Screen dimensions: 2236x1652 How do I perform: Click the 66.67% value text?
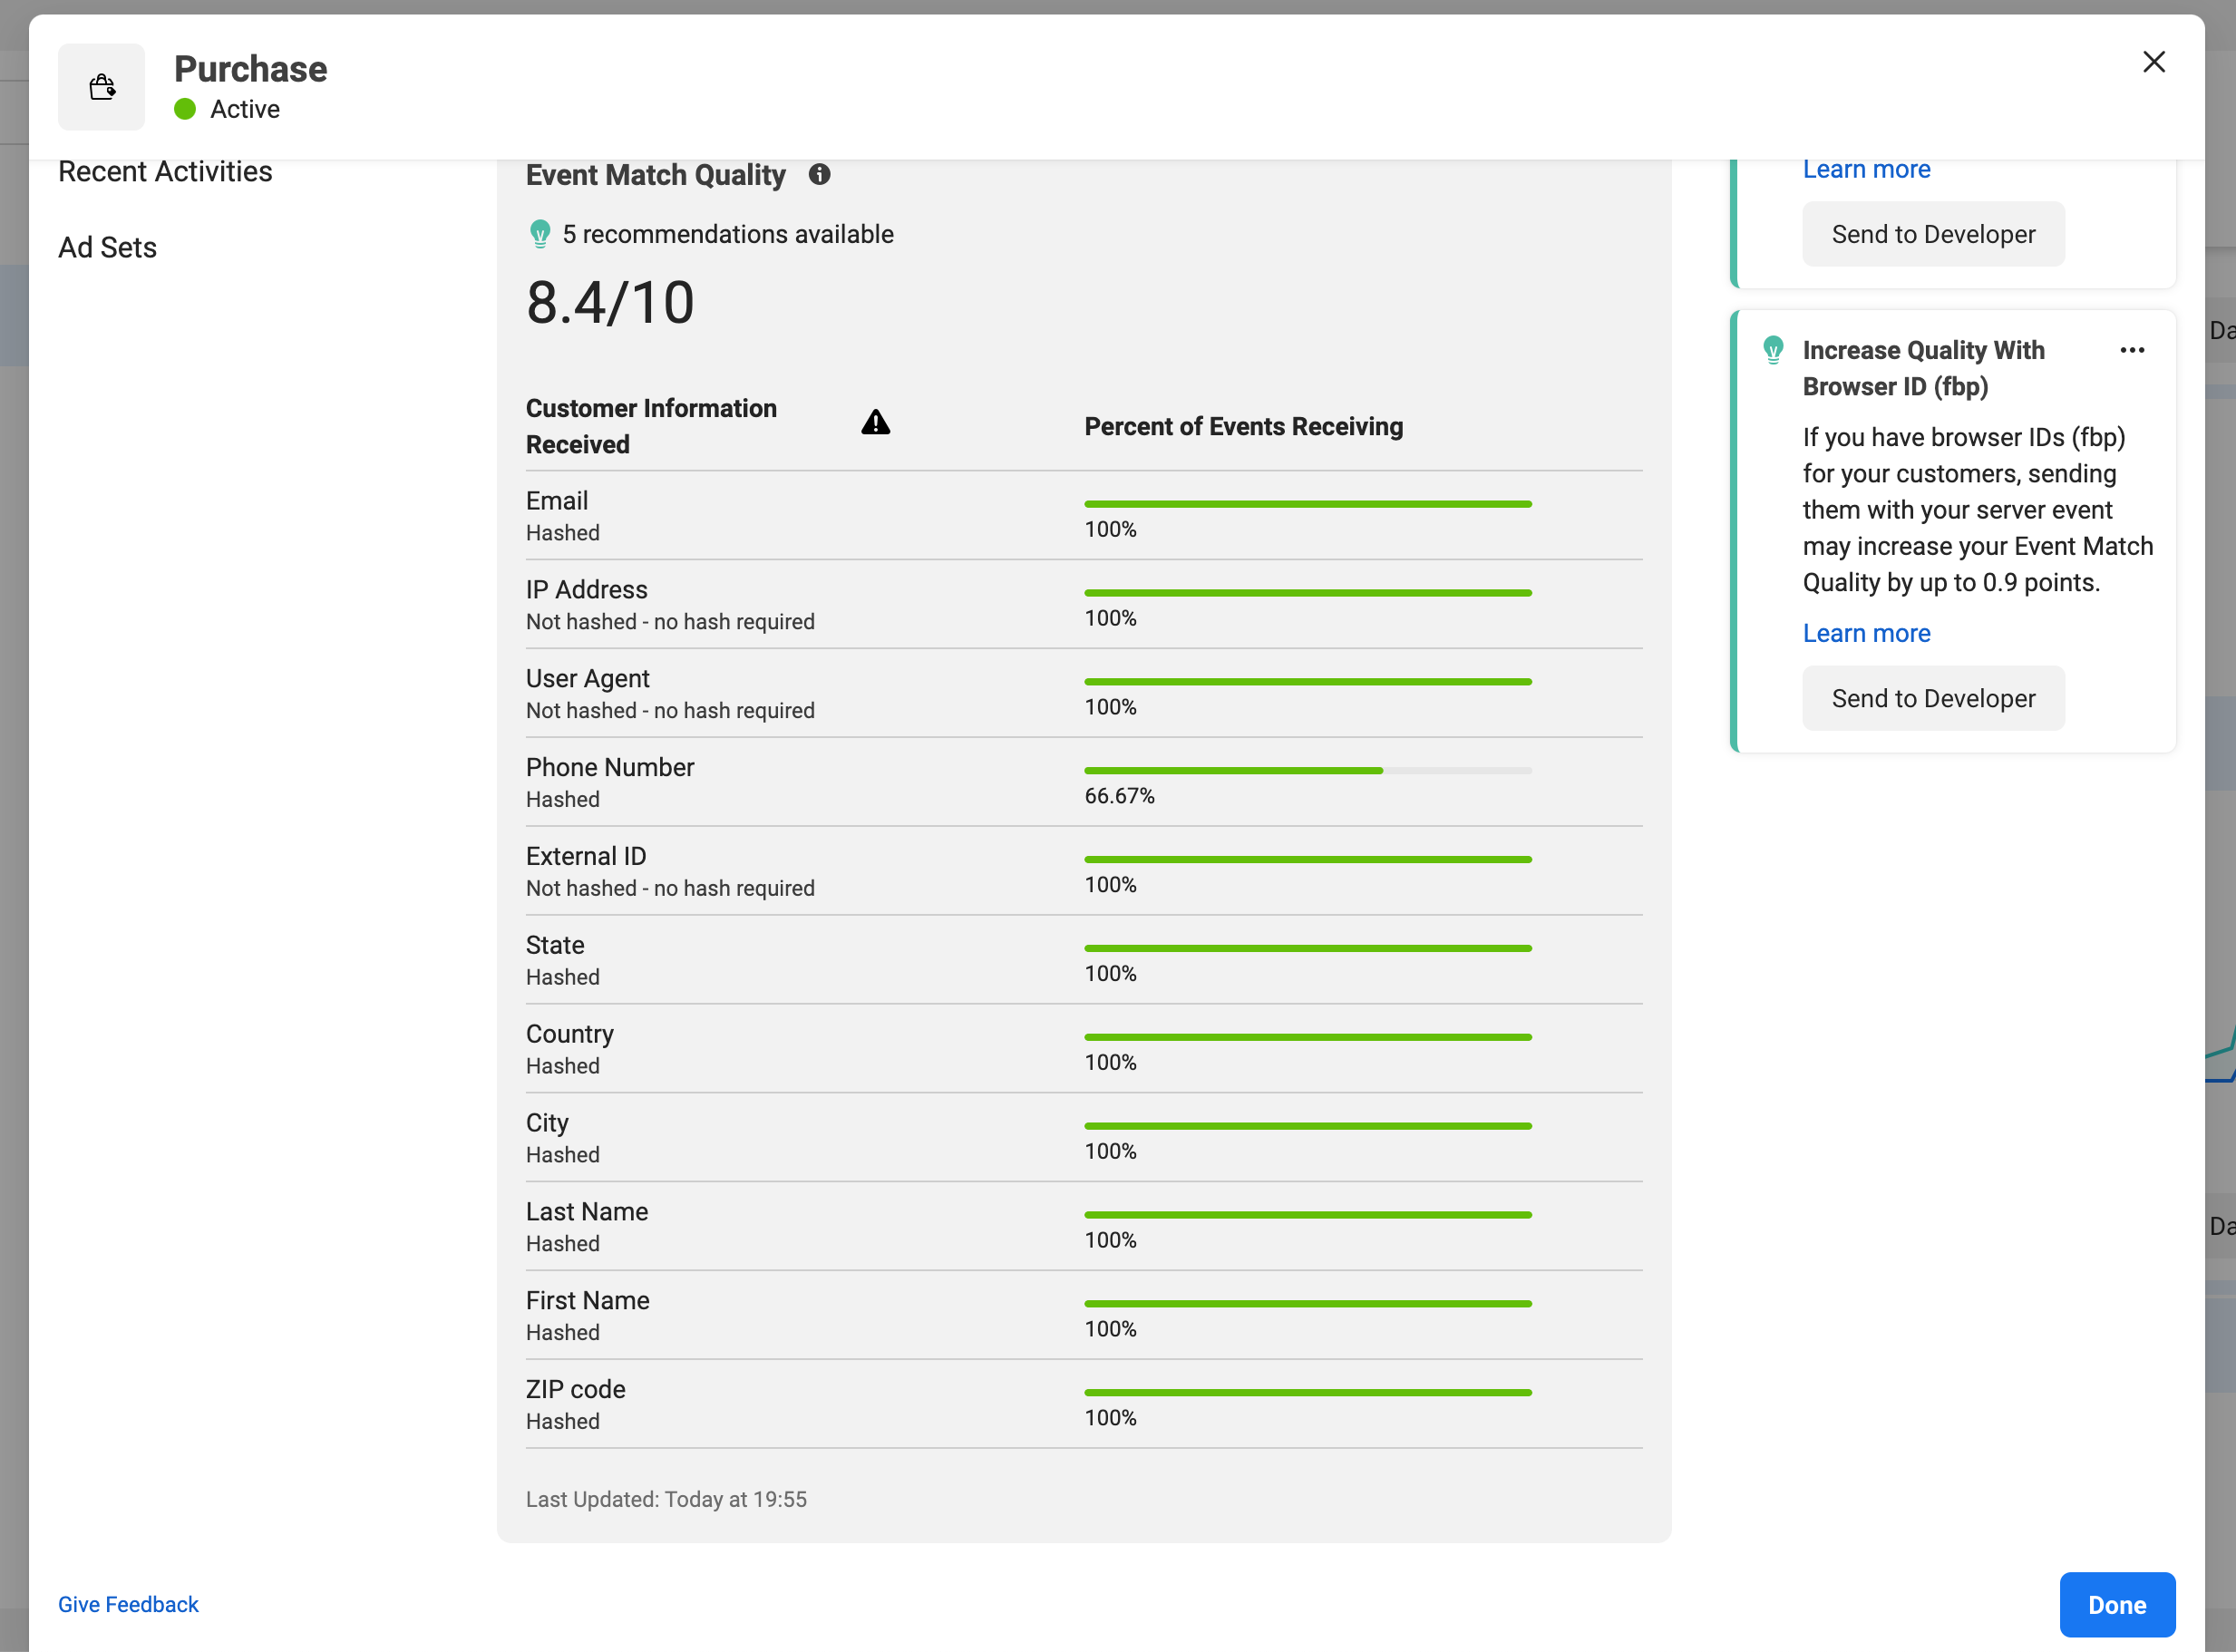point(1119,796)
